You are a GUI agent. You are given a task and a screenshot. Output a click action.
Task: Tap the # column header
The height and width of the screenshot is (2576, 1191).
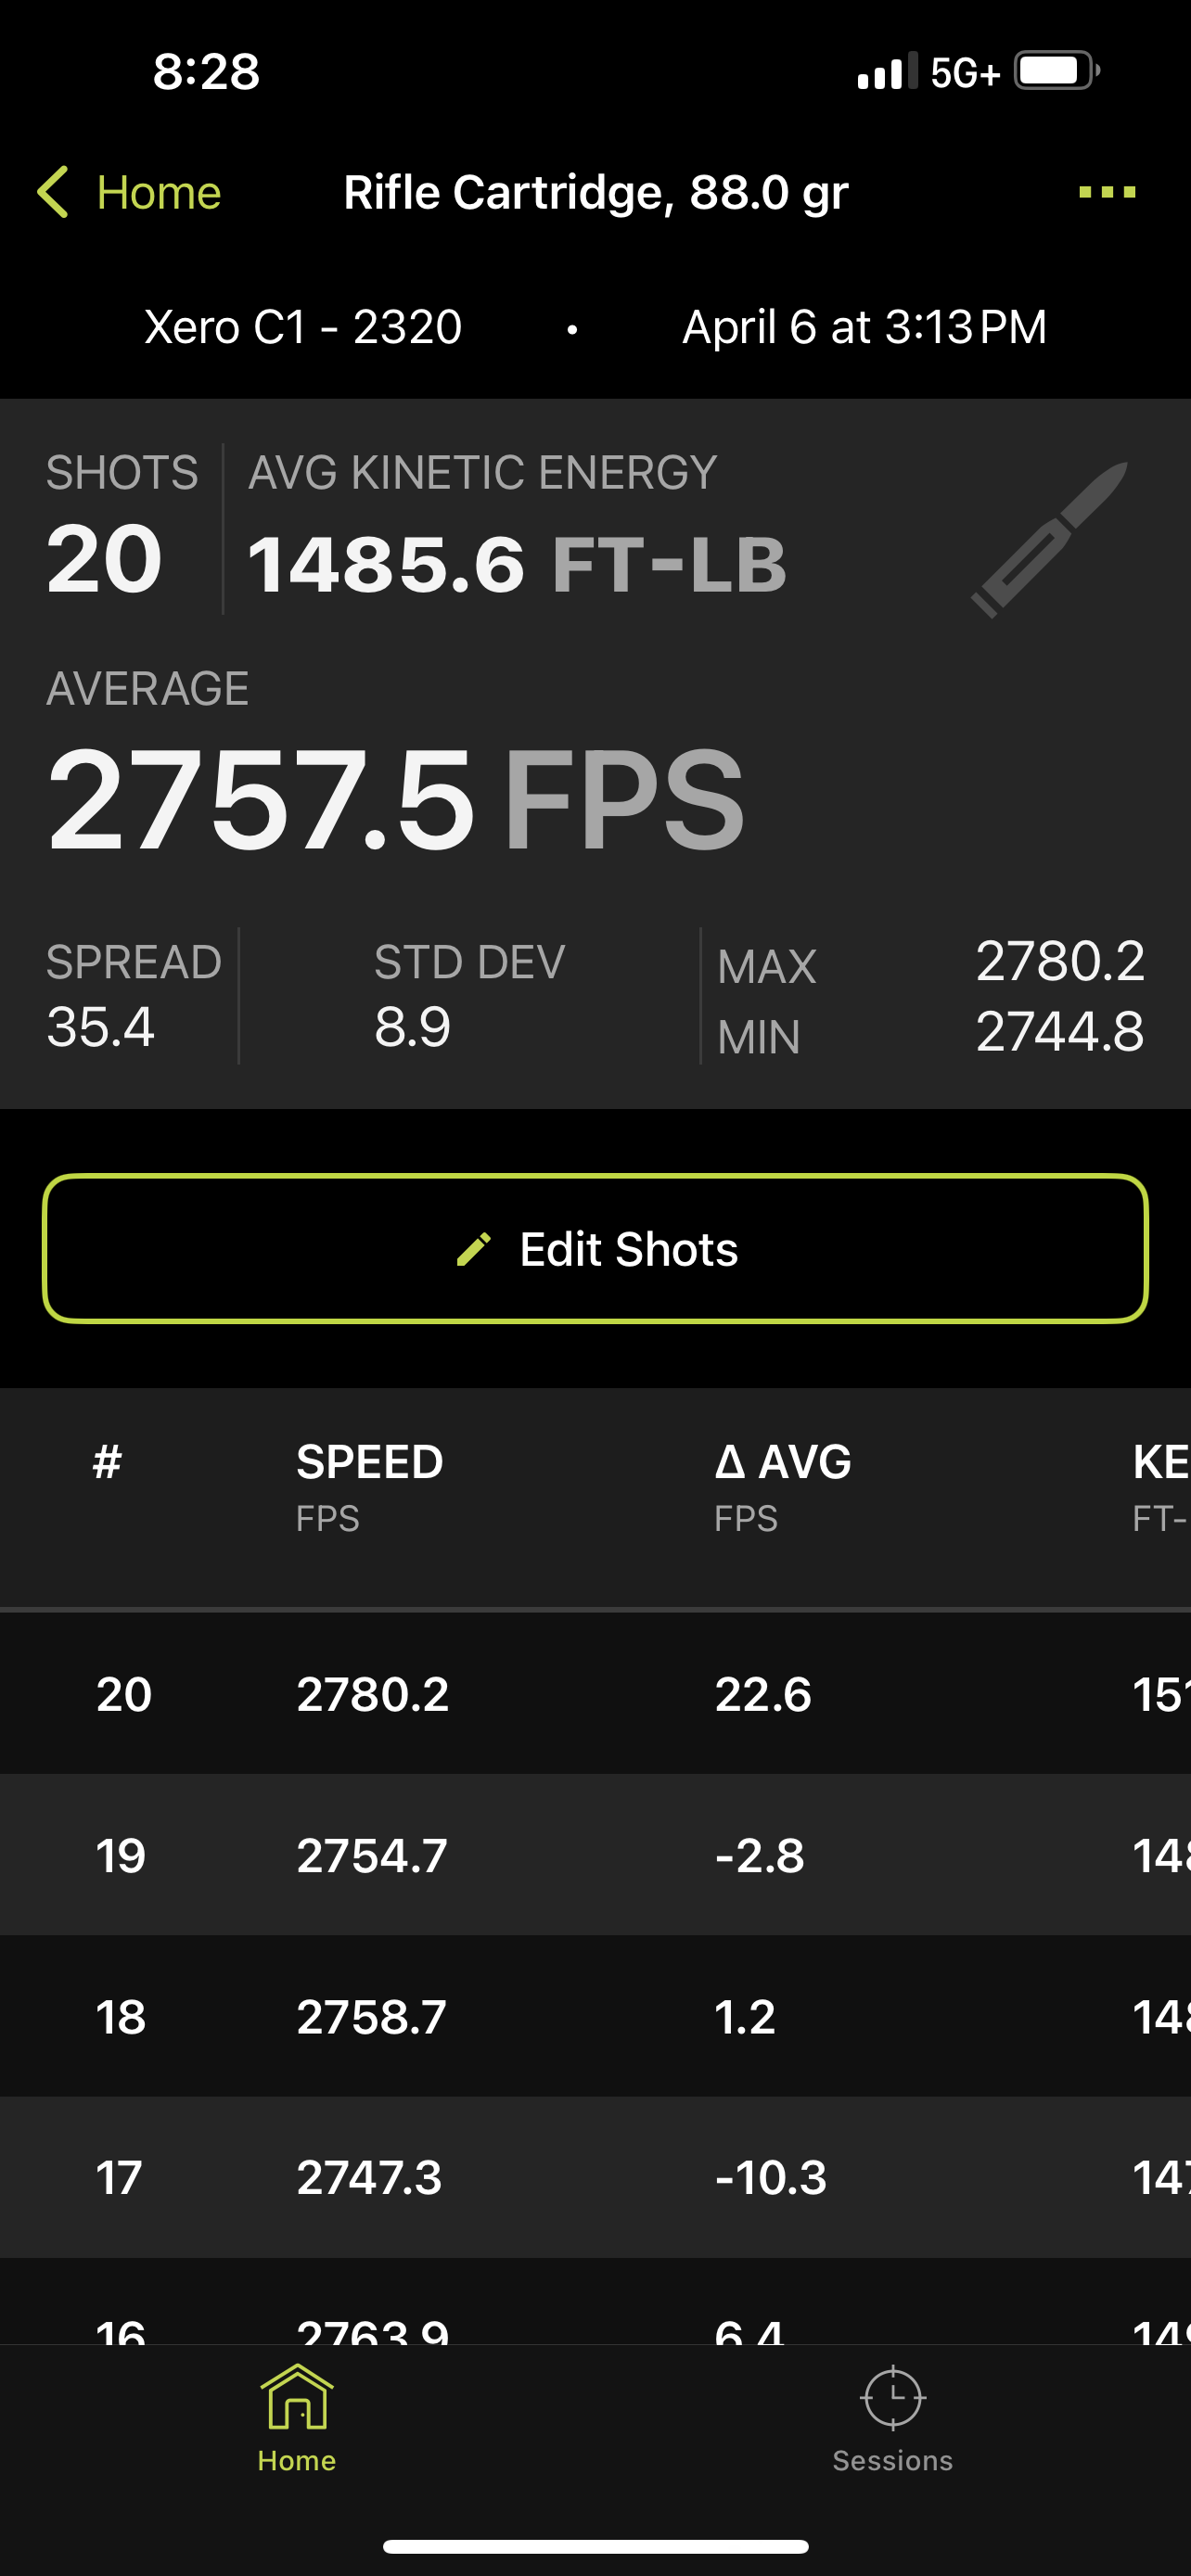pos(107,1463)
